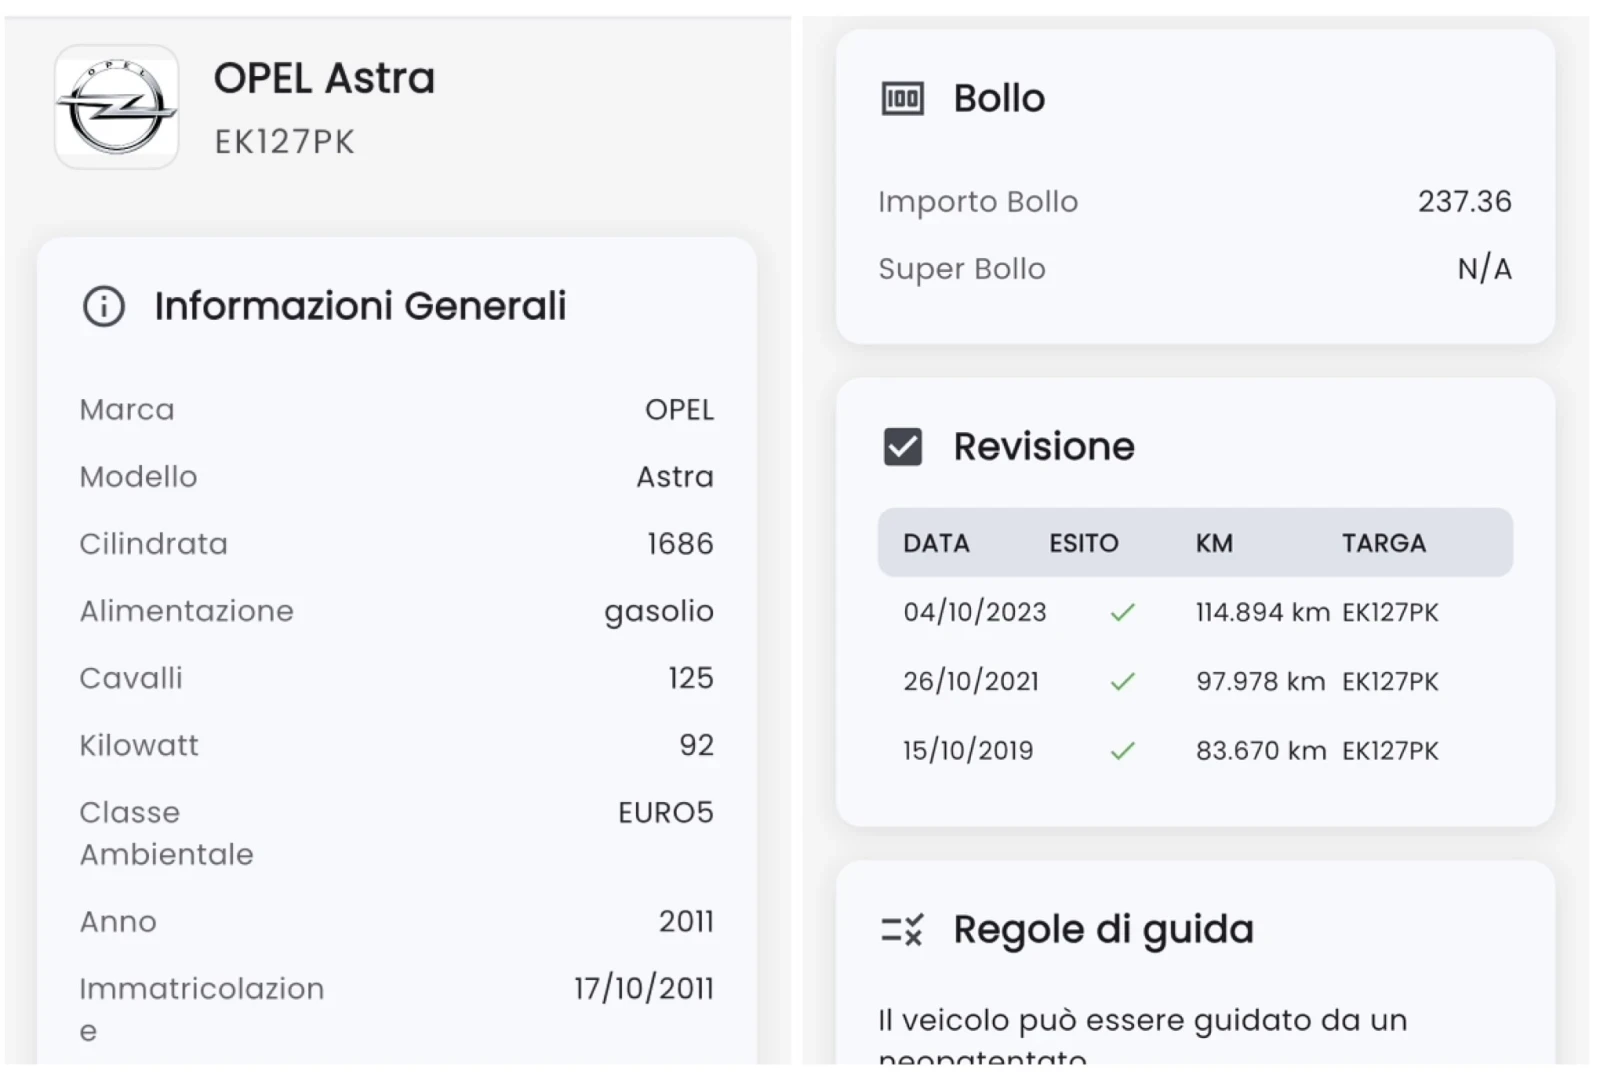Click the Revisione checkmark icon

[902, 447]
